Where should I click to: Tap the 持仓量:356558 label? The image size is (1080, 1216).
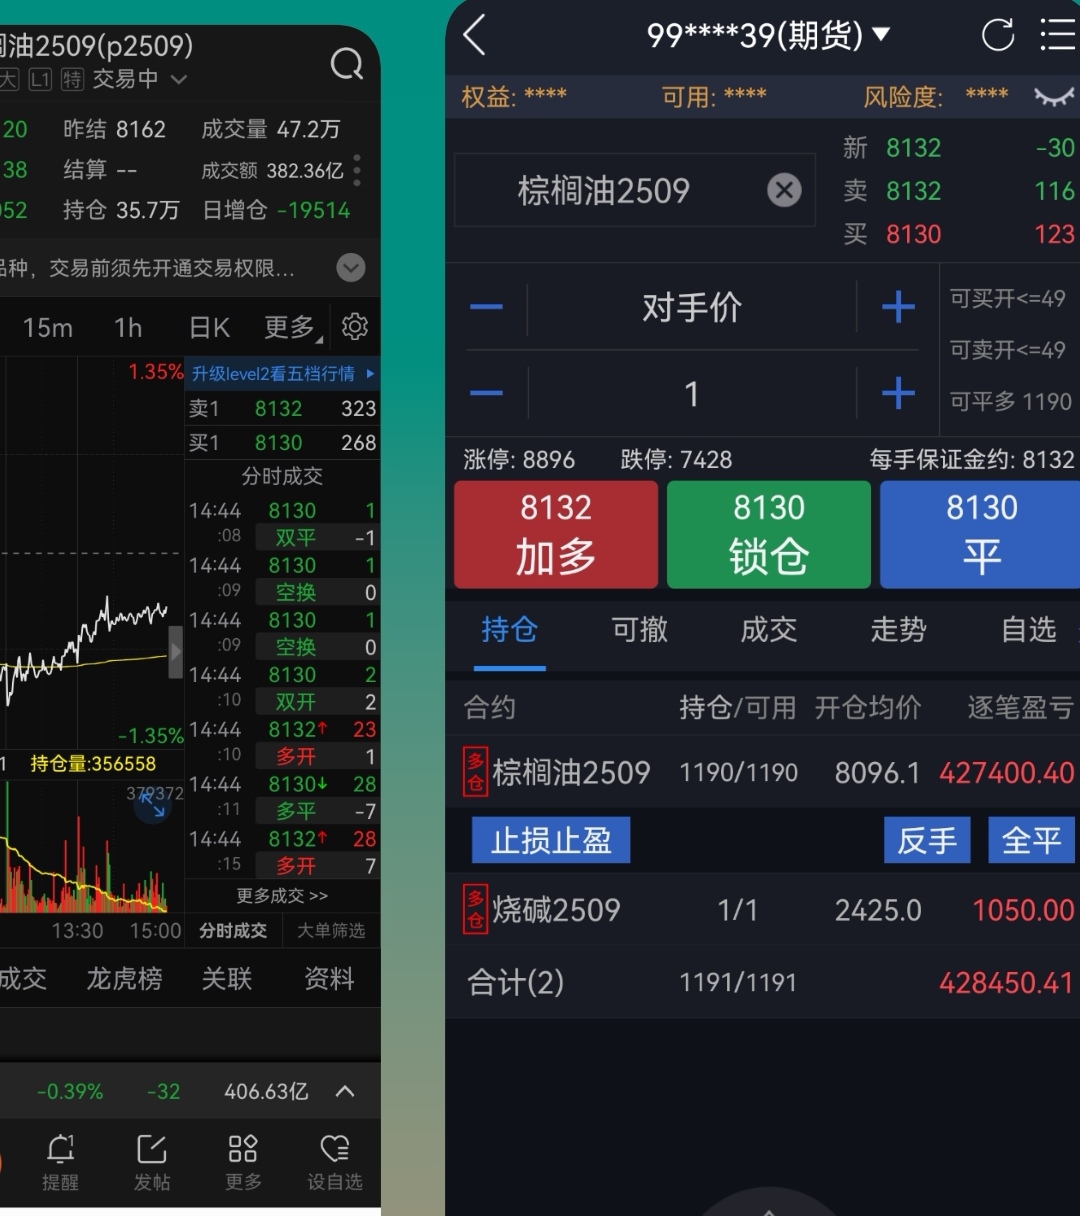[x=93, y=764]
